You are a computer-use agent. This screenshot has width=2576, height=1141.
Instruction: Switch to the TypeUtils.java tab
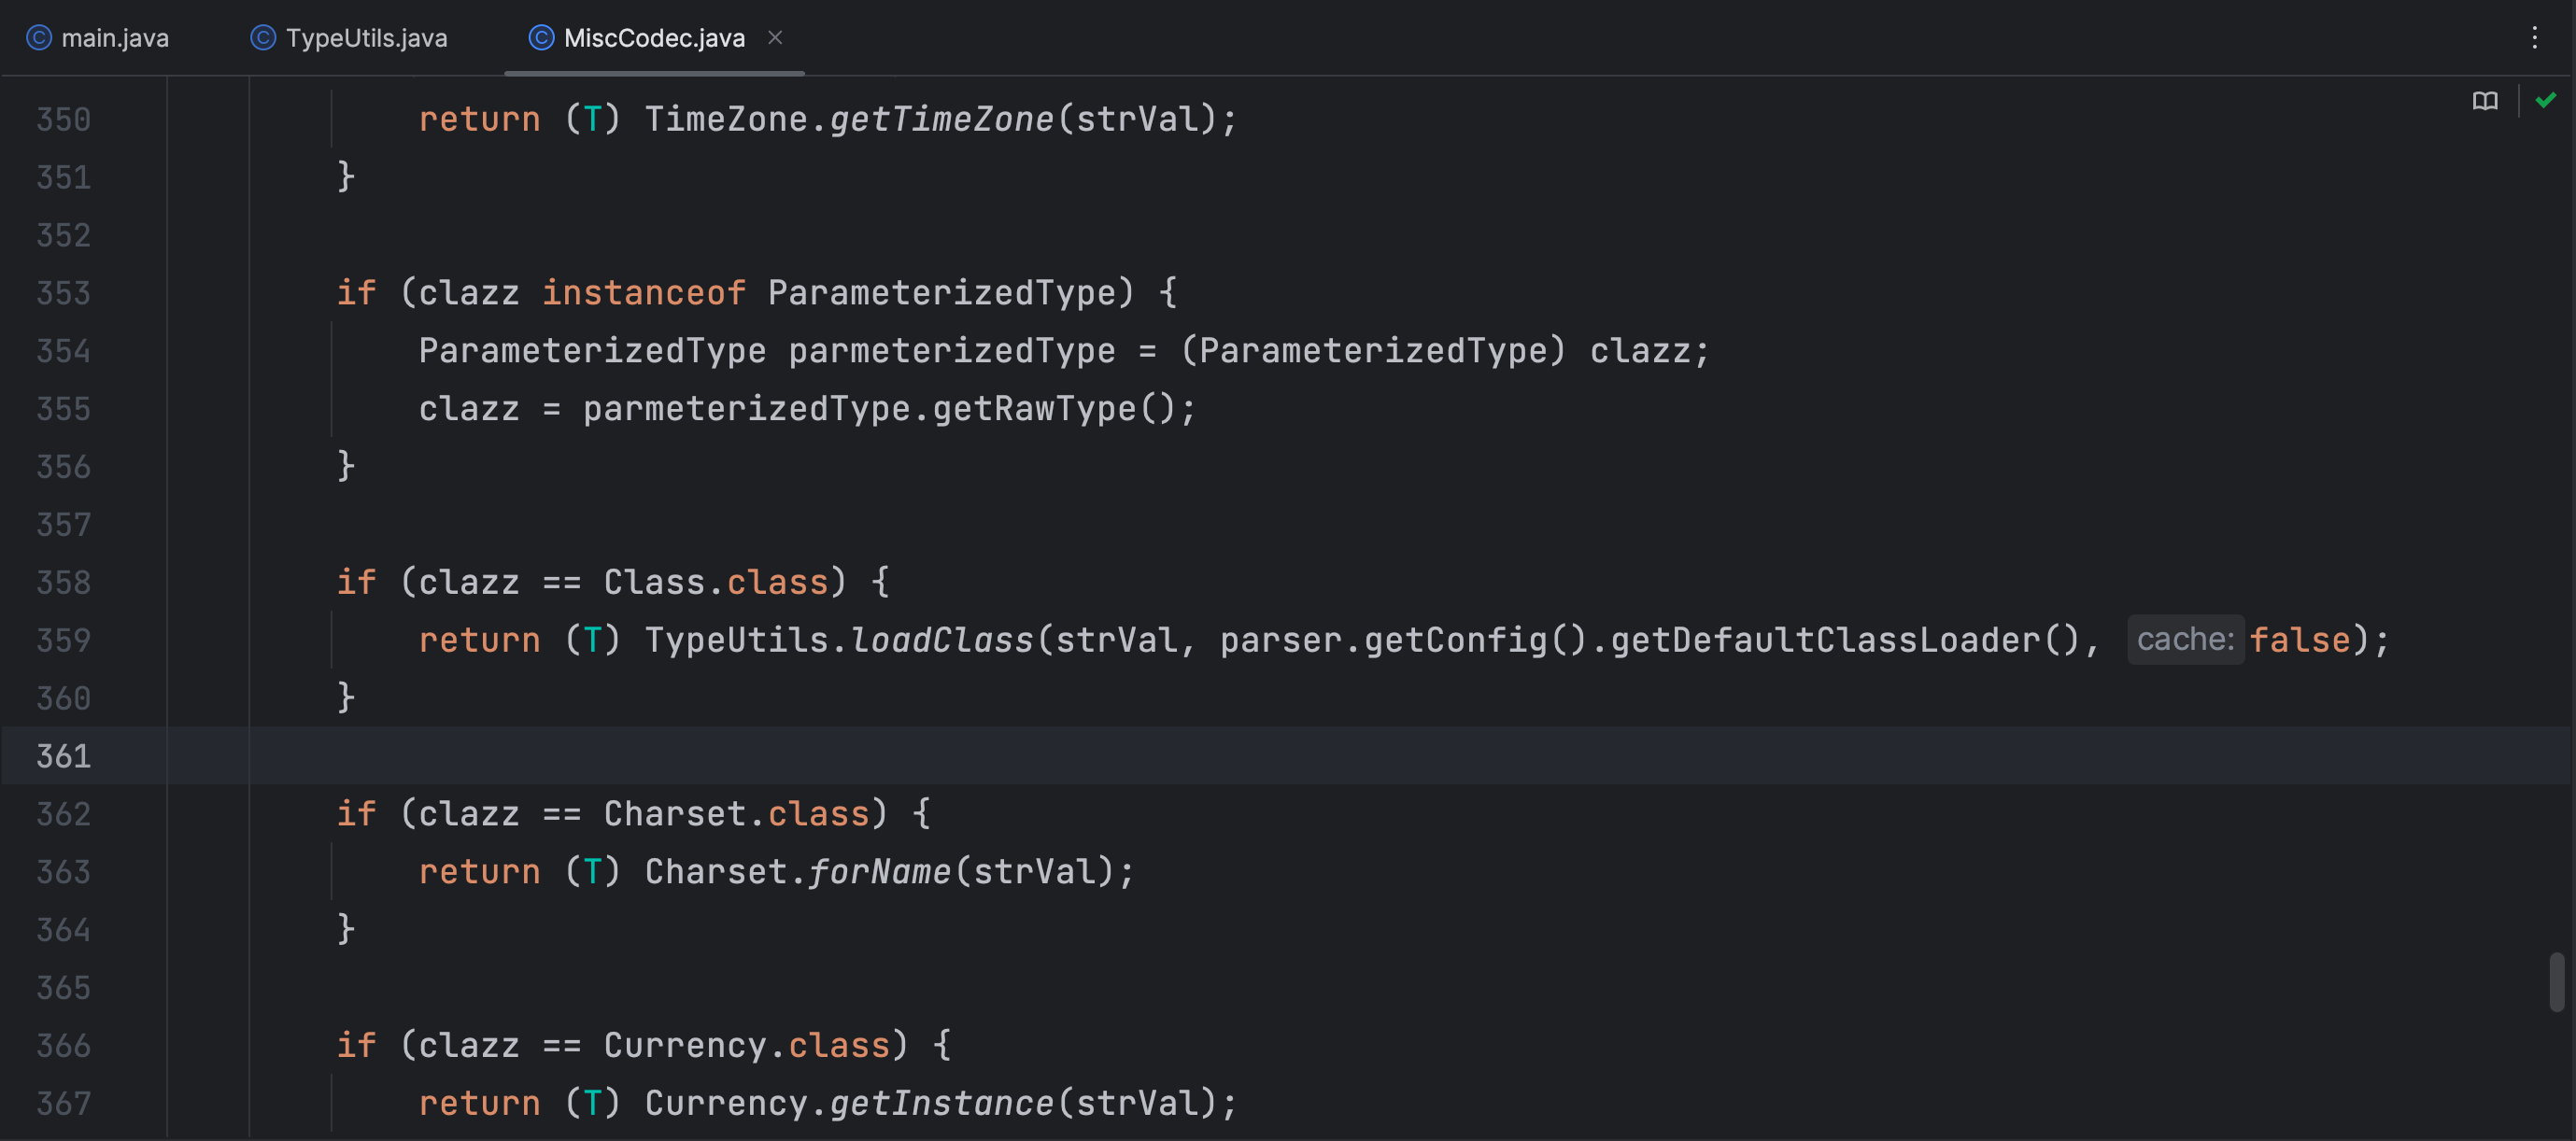349,38
